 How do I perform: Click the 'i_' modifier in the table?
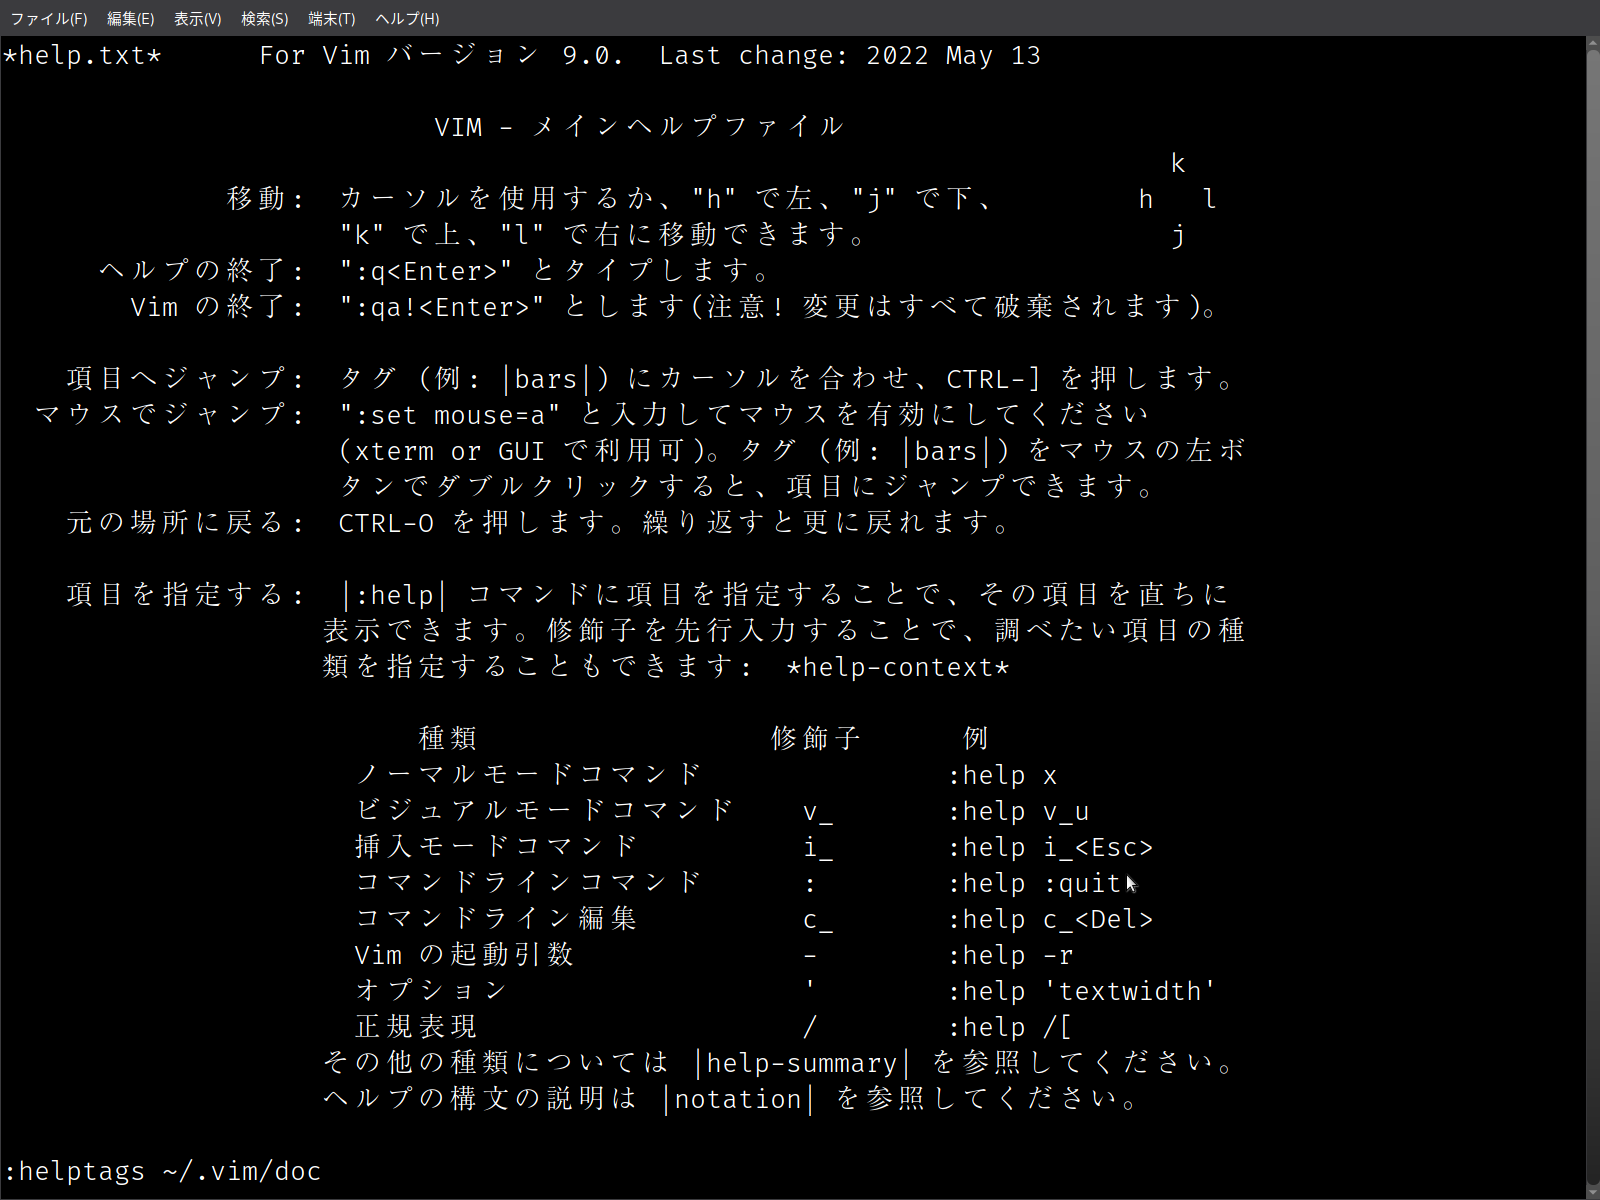click(x=818, y=847)
